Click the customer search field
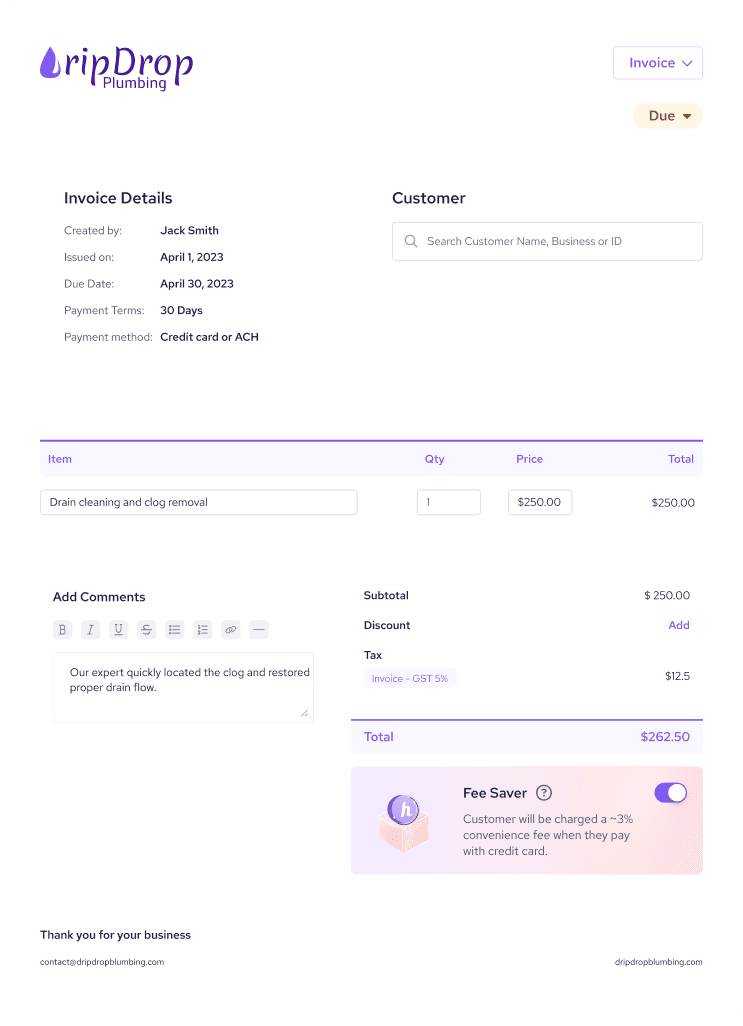Screen dimensions: 743x1026 (547, 241)
